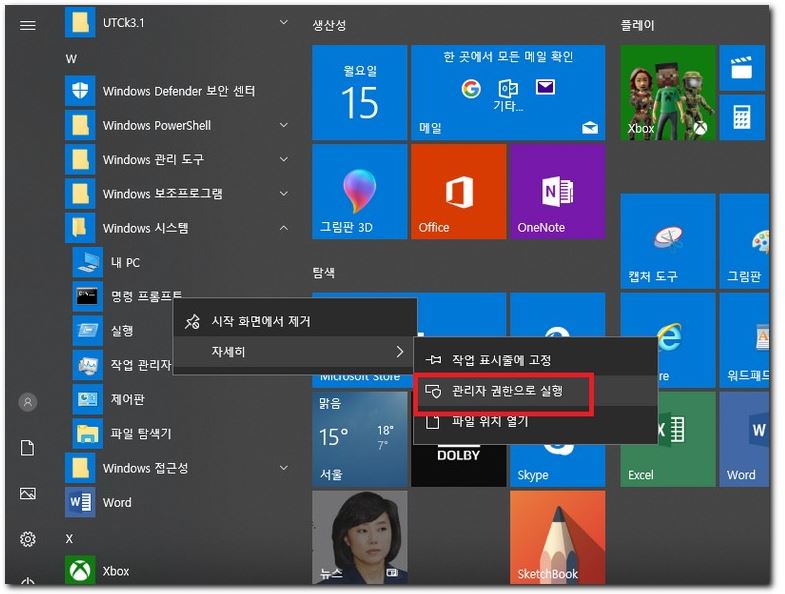Image resolution: width=785 pixels, height=594 pixels.
Task: Jump to letter W section header
Action: pyautogui.click(x=71, y=59)
